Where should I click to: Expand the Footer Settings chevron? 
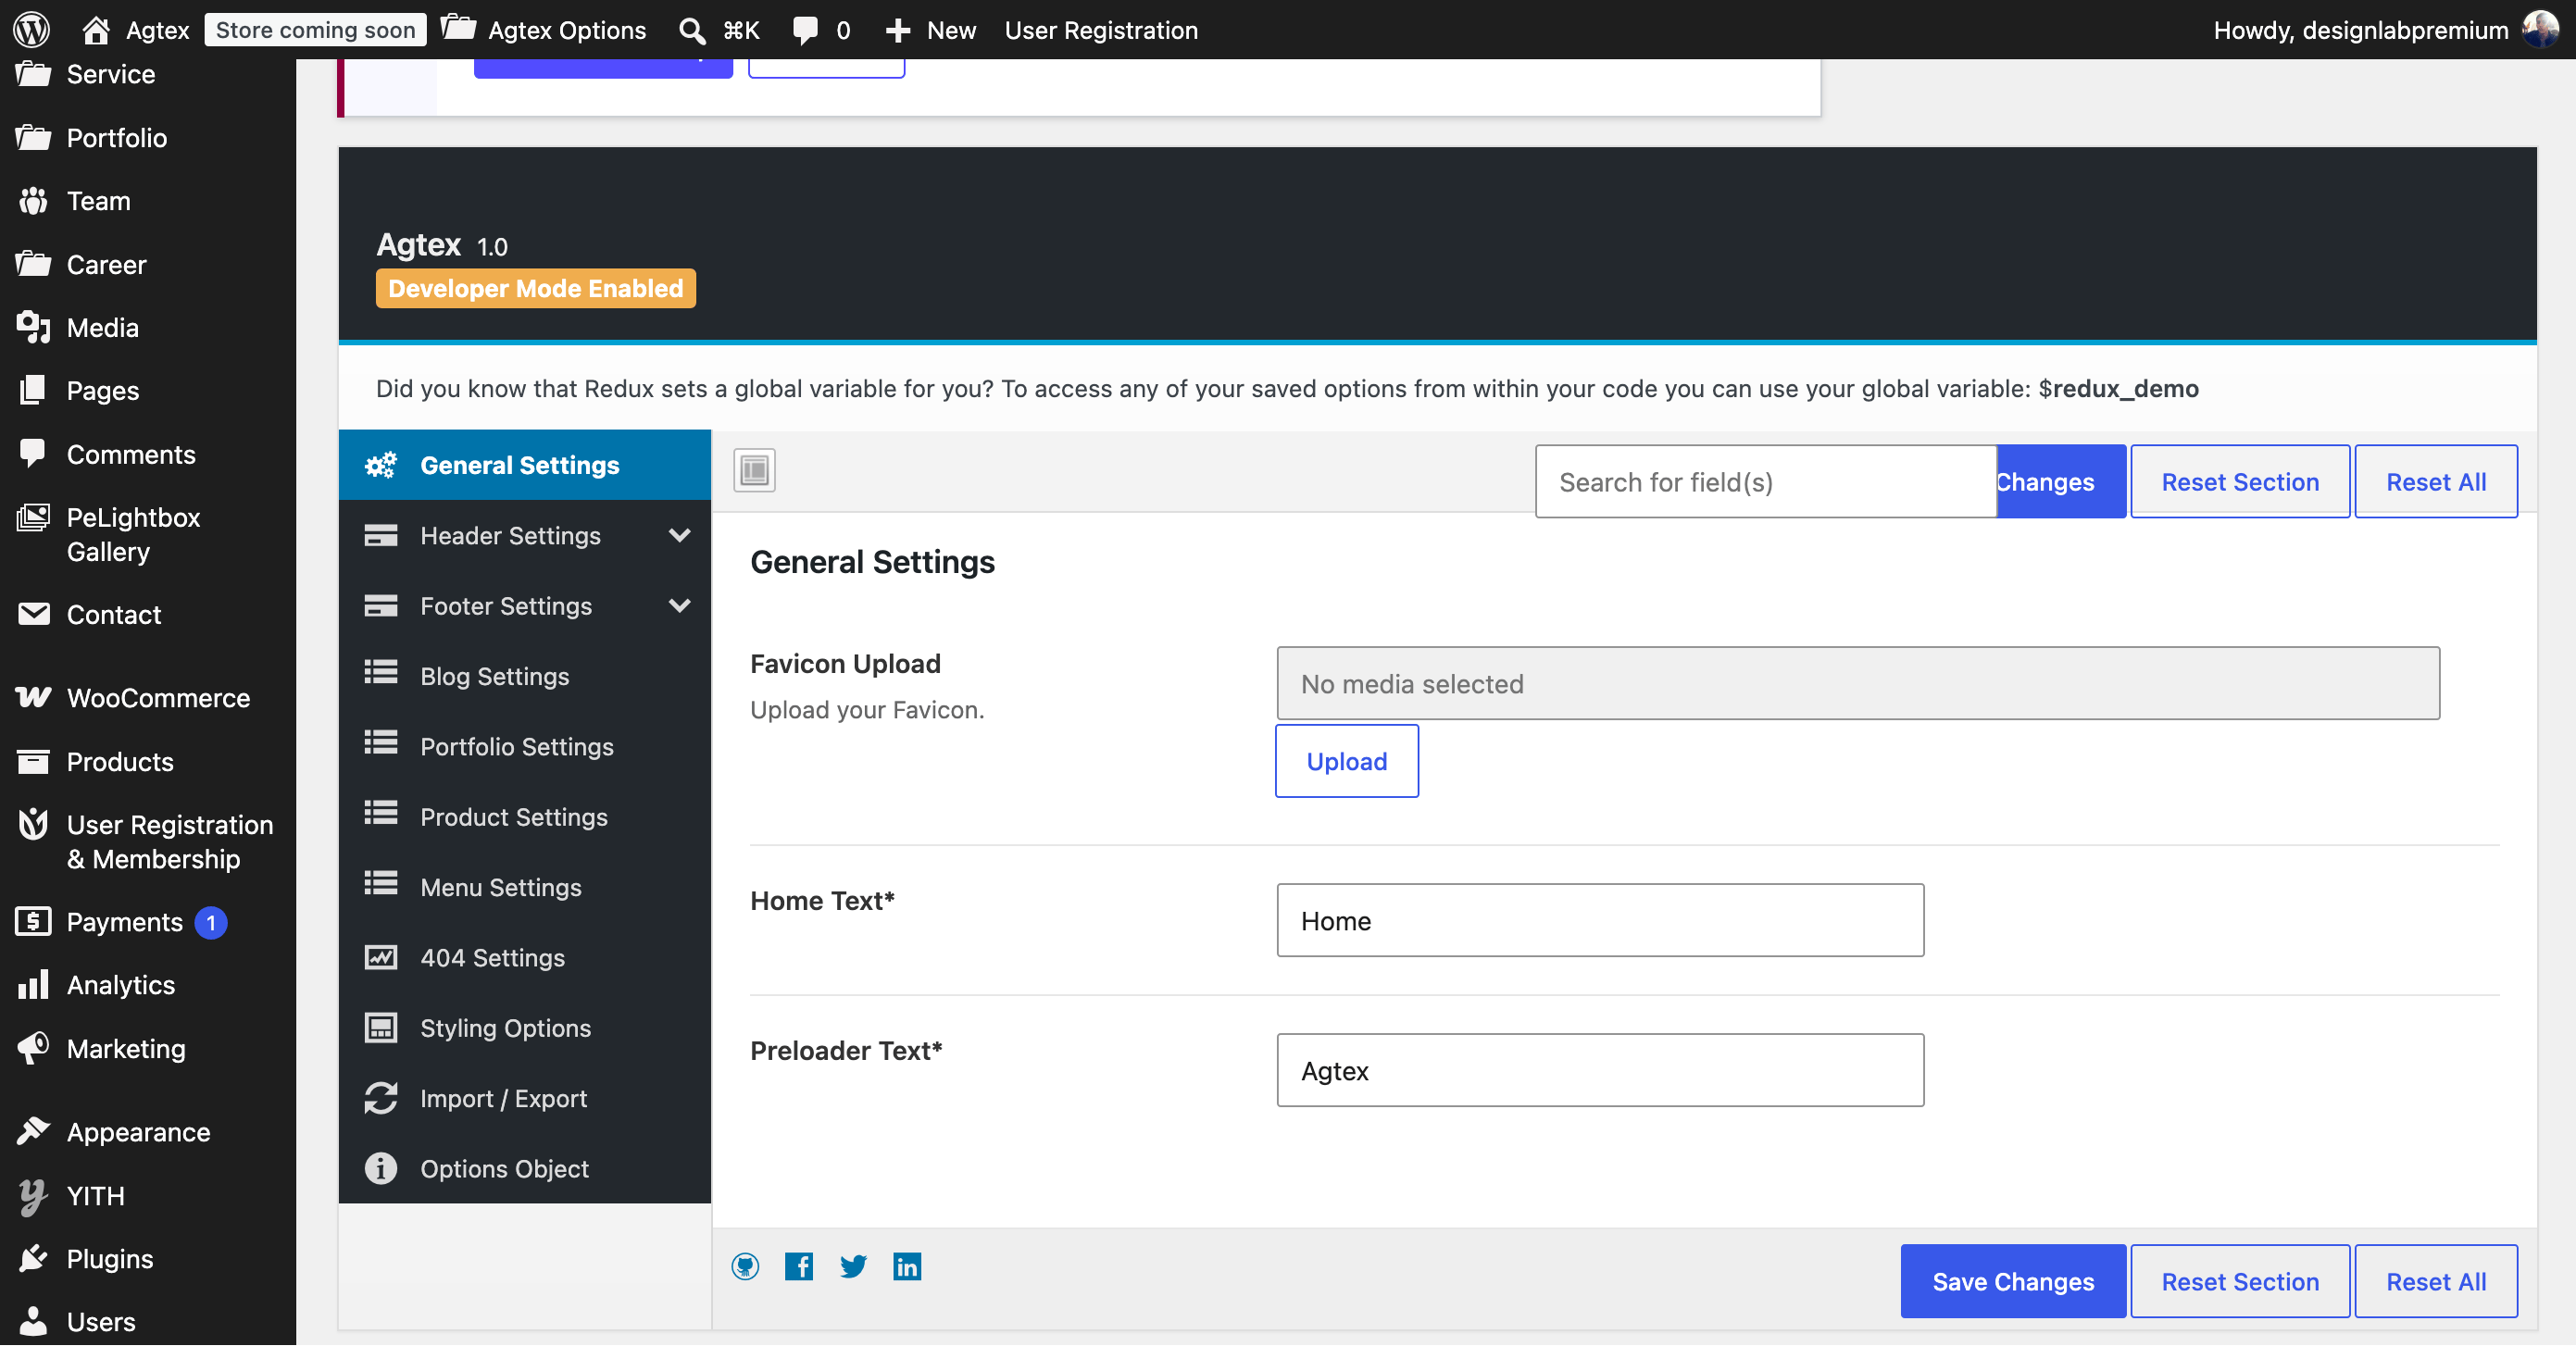(x=680, y=605)
